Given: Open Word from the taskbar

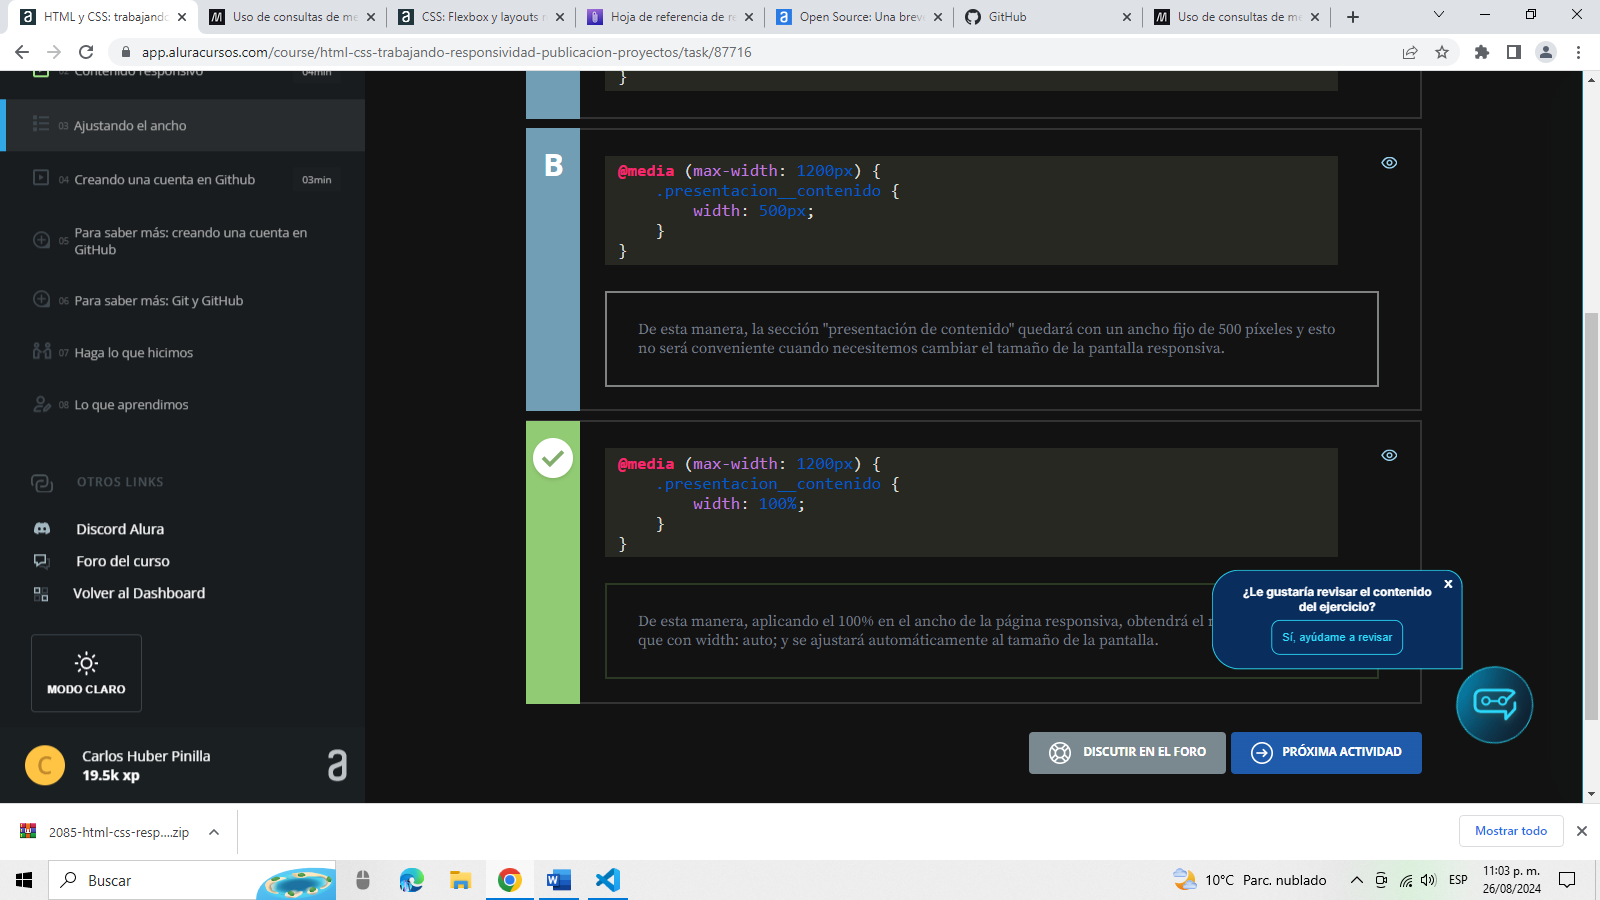Looking at the screenshot, I should point(558,880).
